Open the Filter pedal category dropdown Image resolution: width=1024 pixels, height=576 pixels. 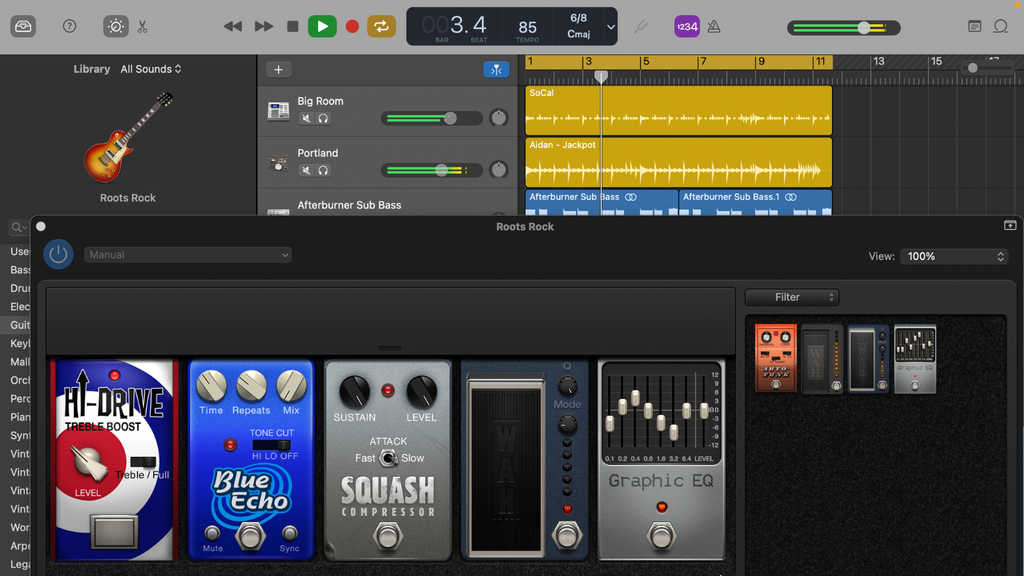tap(791, 297)
